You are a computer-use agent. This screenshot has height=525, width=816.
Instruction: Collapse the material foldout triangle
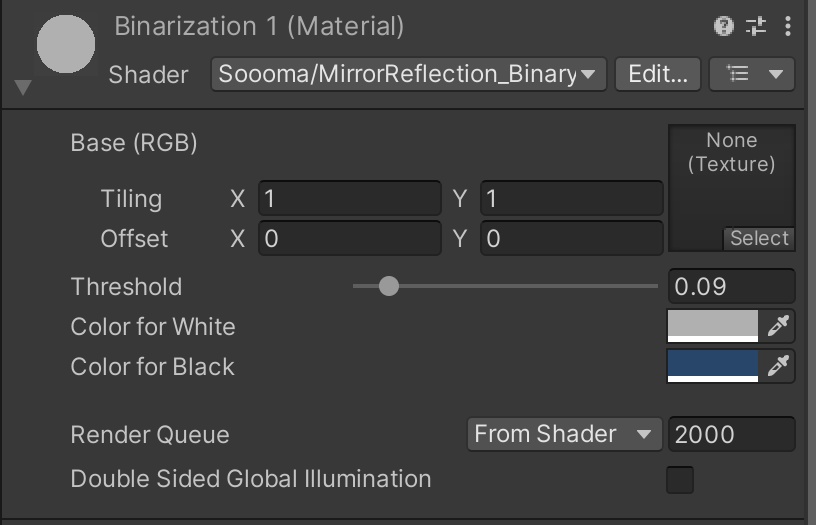coord(23,88)
